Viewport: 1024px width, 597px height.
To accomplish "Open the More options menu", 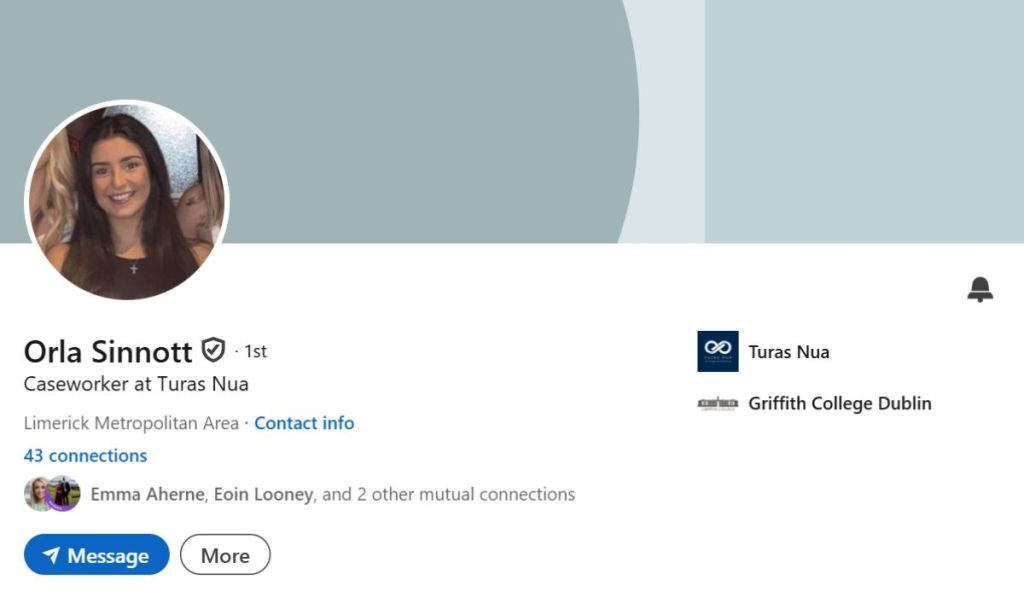I will [x=225, y=555].
